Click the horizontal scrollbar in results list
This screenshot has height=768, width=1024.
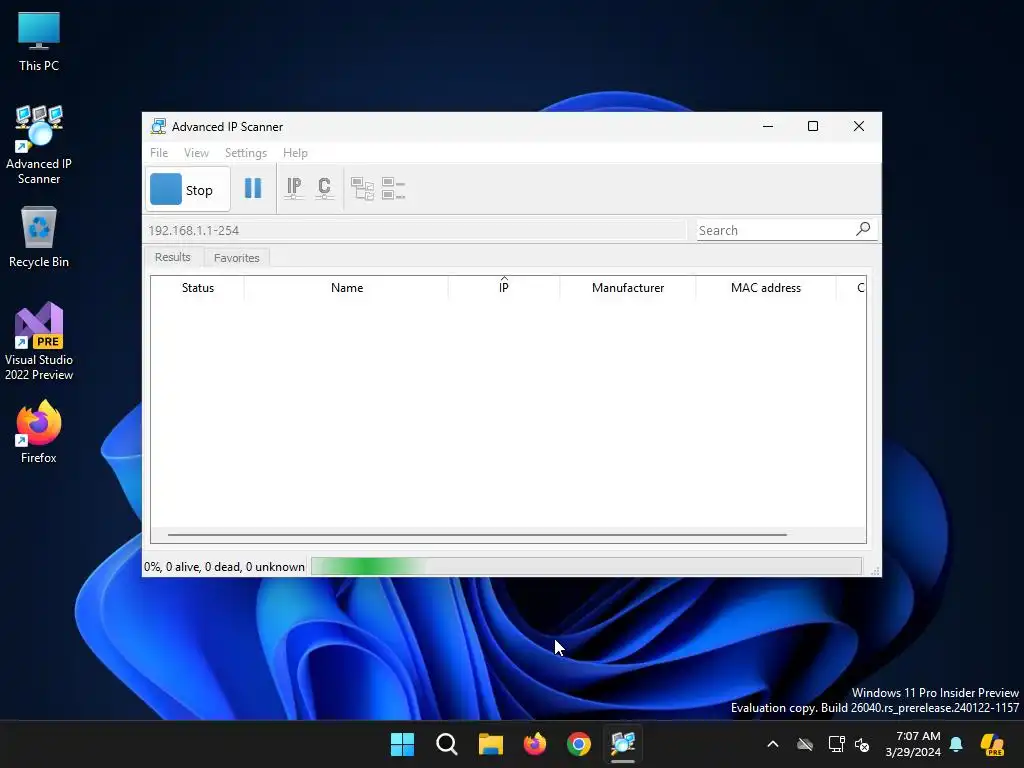[x=477, y=535]
